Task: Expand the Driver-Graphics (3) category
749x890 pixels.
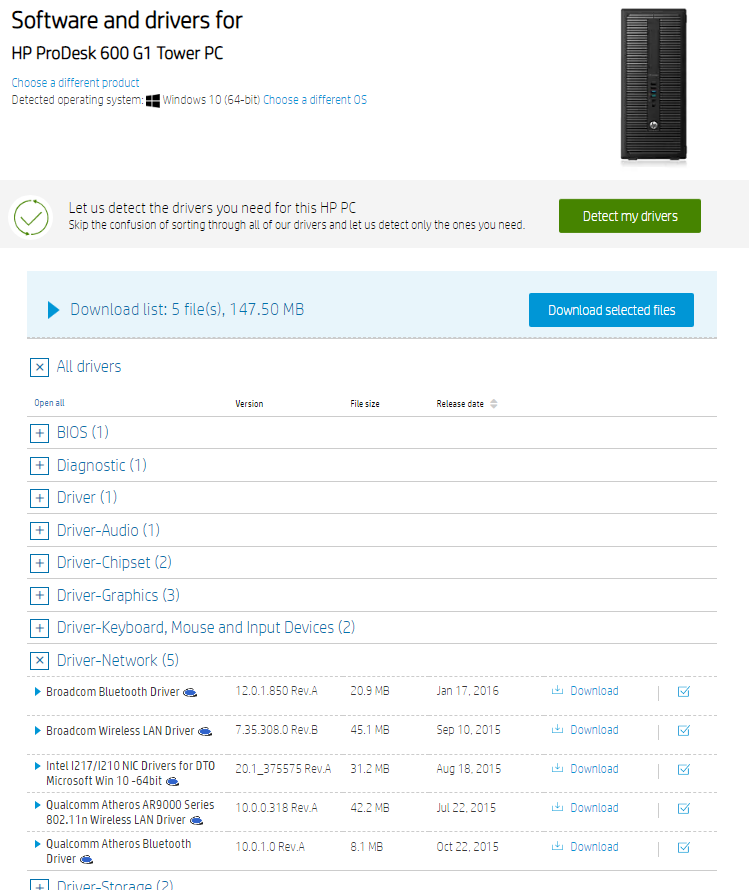Action: tap(39, 595)
